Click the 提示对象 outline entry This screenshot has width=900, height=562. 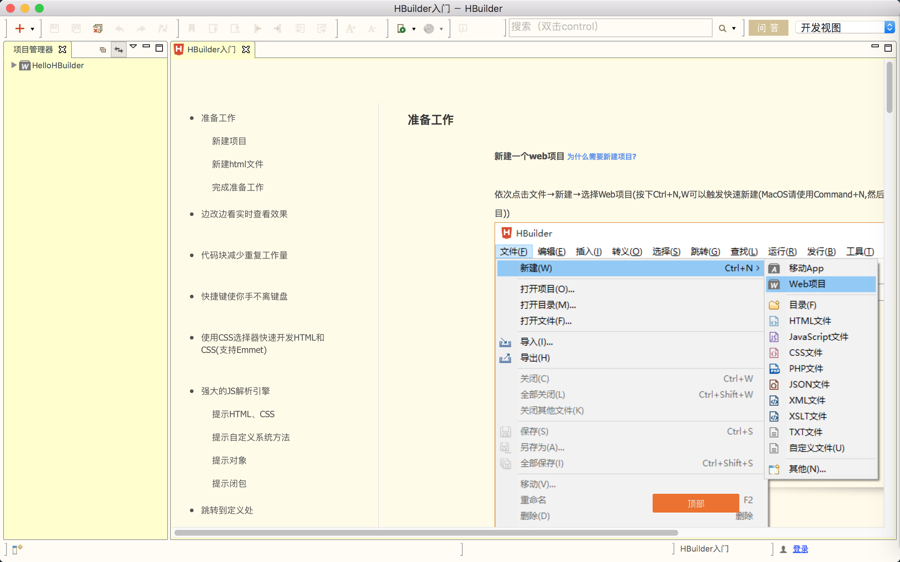coord(229,460)
